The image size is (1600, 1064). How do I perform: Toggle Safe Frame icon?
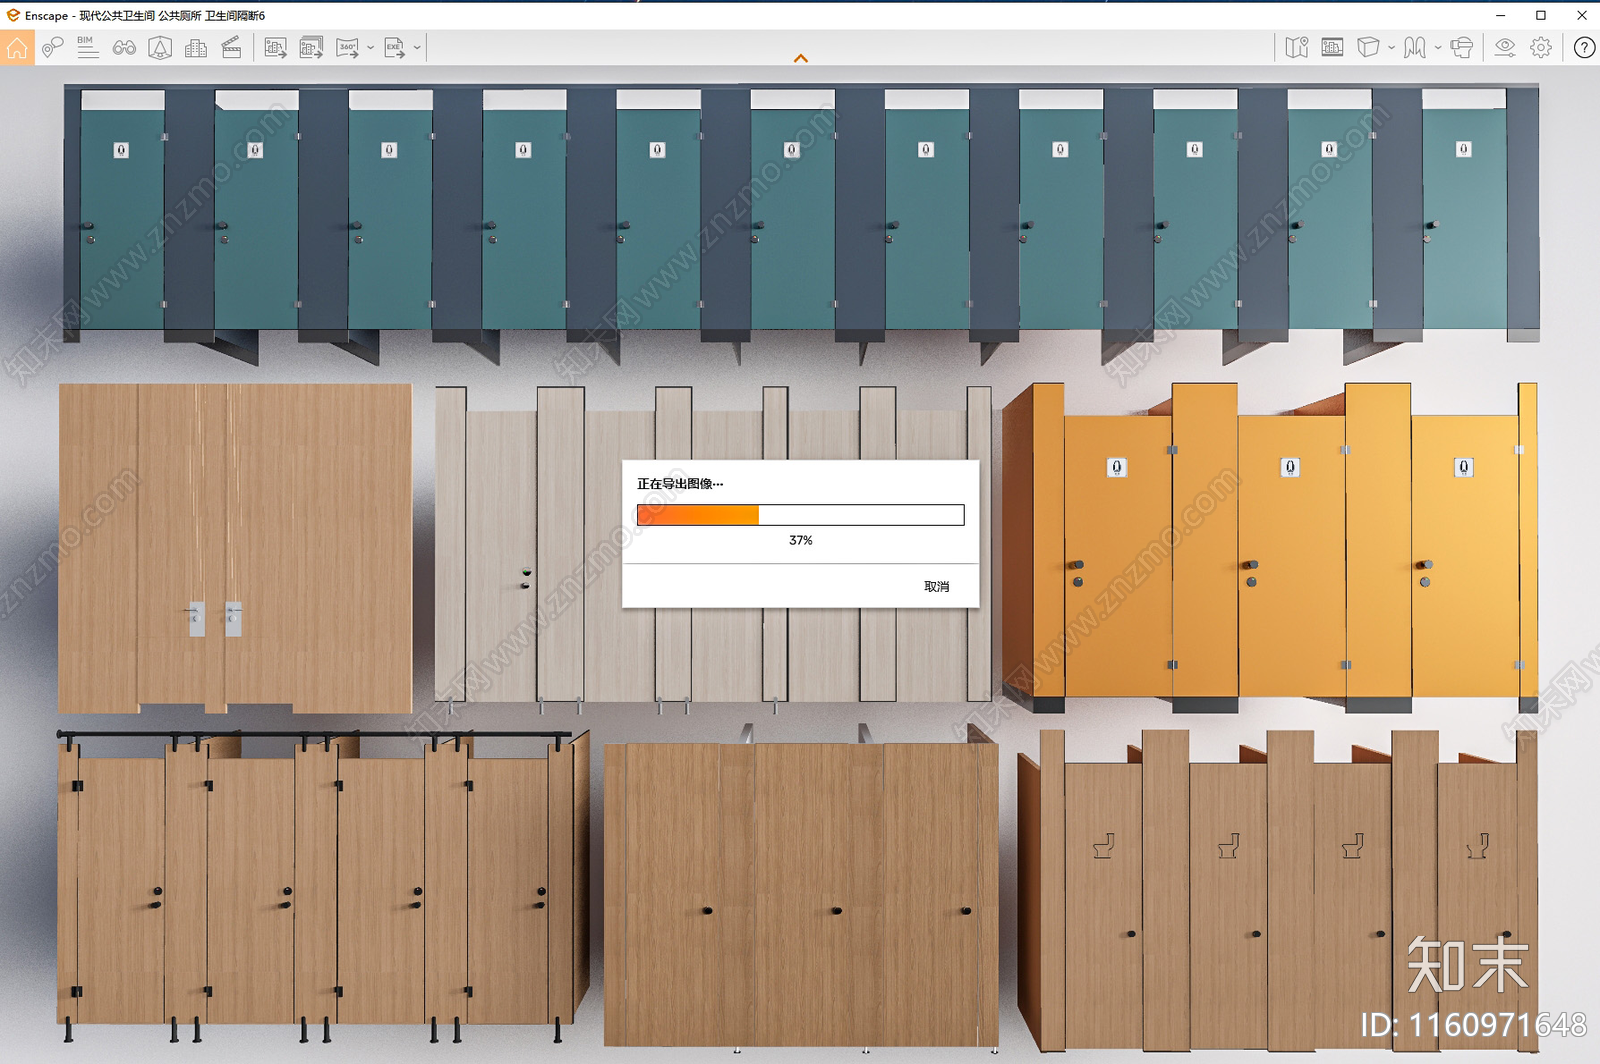coord(1332,47)
